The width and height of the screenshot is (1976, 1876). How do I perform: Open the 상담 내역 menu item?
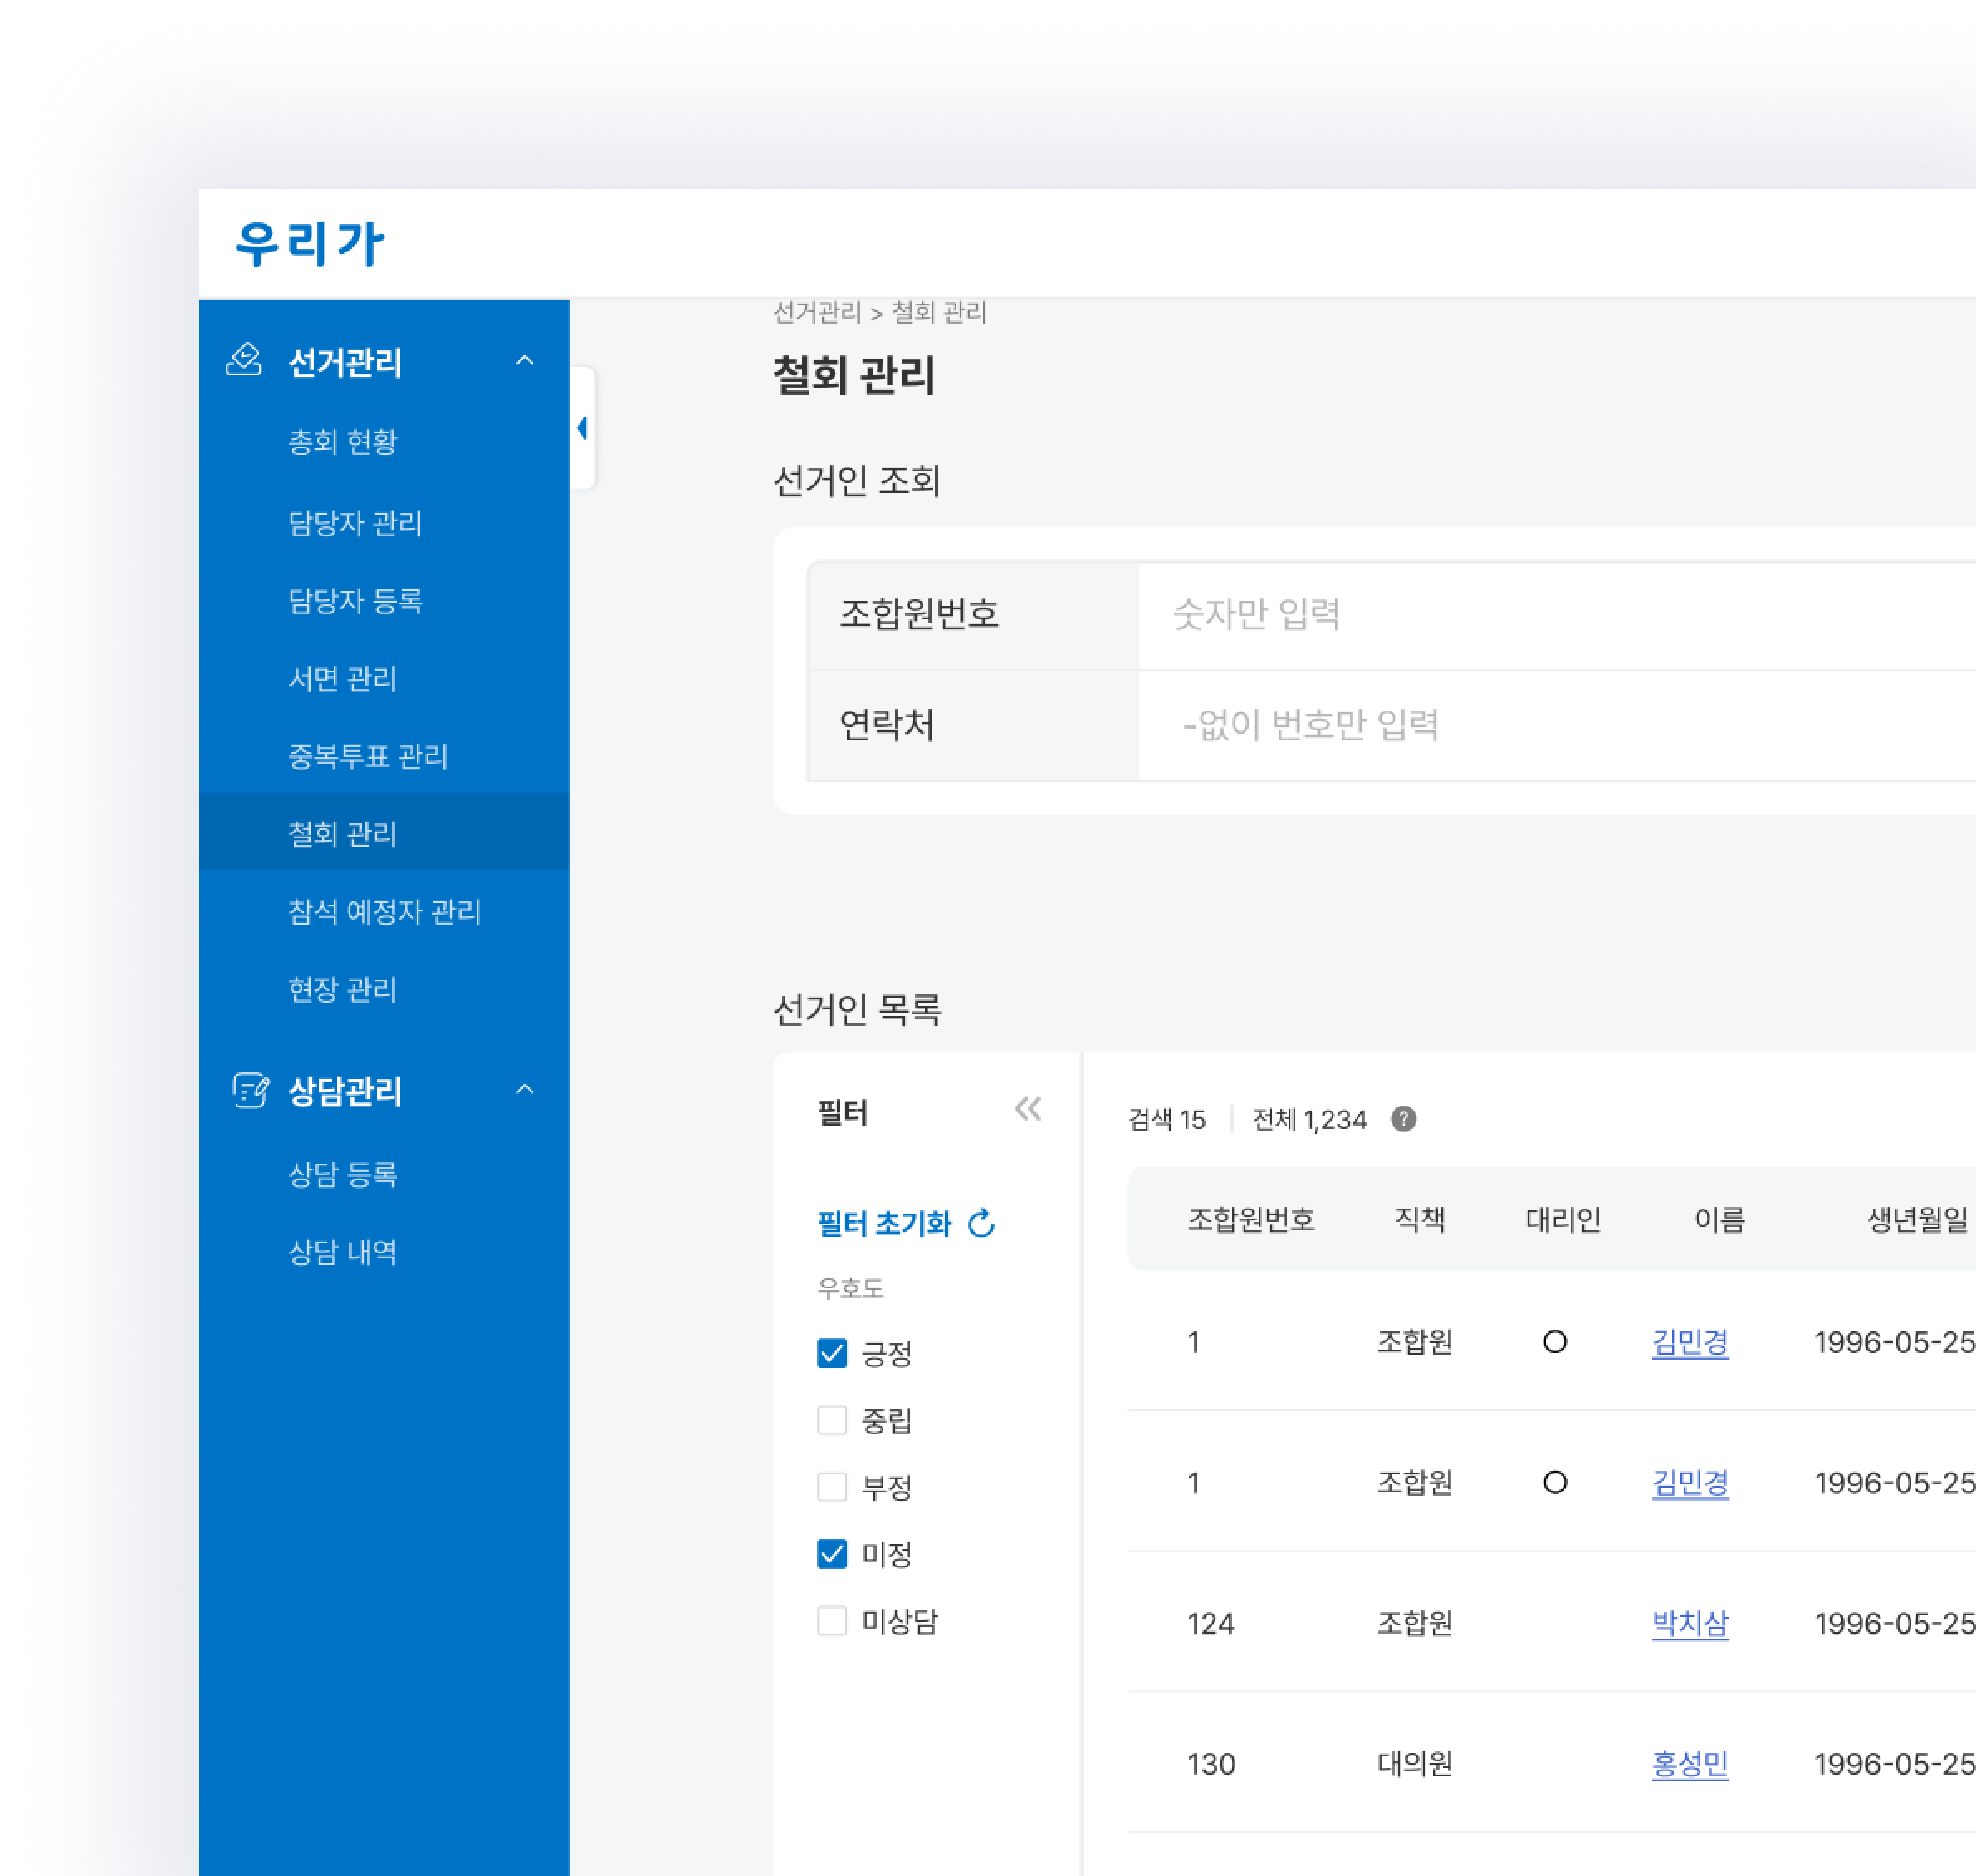342,1252
